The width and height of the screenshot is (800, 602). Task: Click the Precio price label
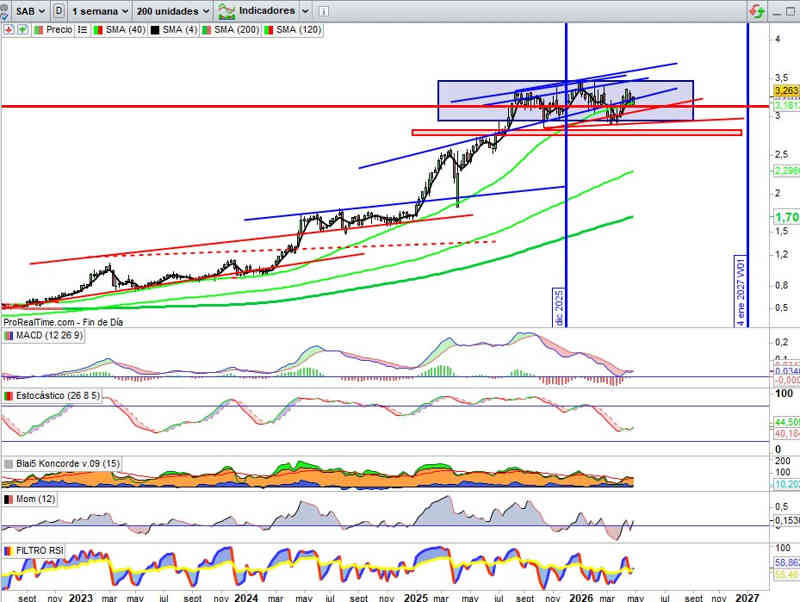[58, 30]
